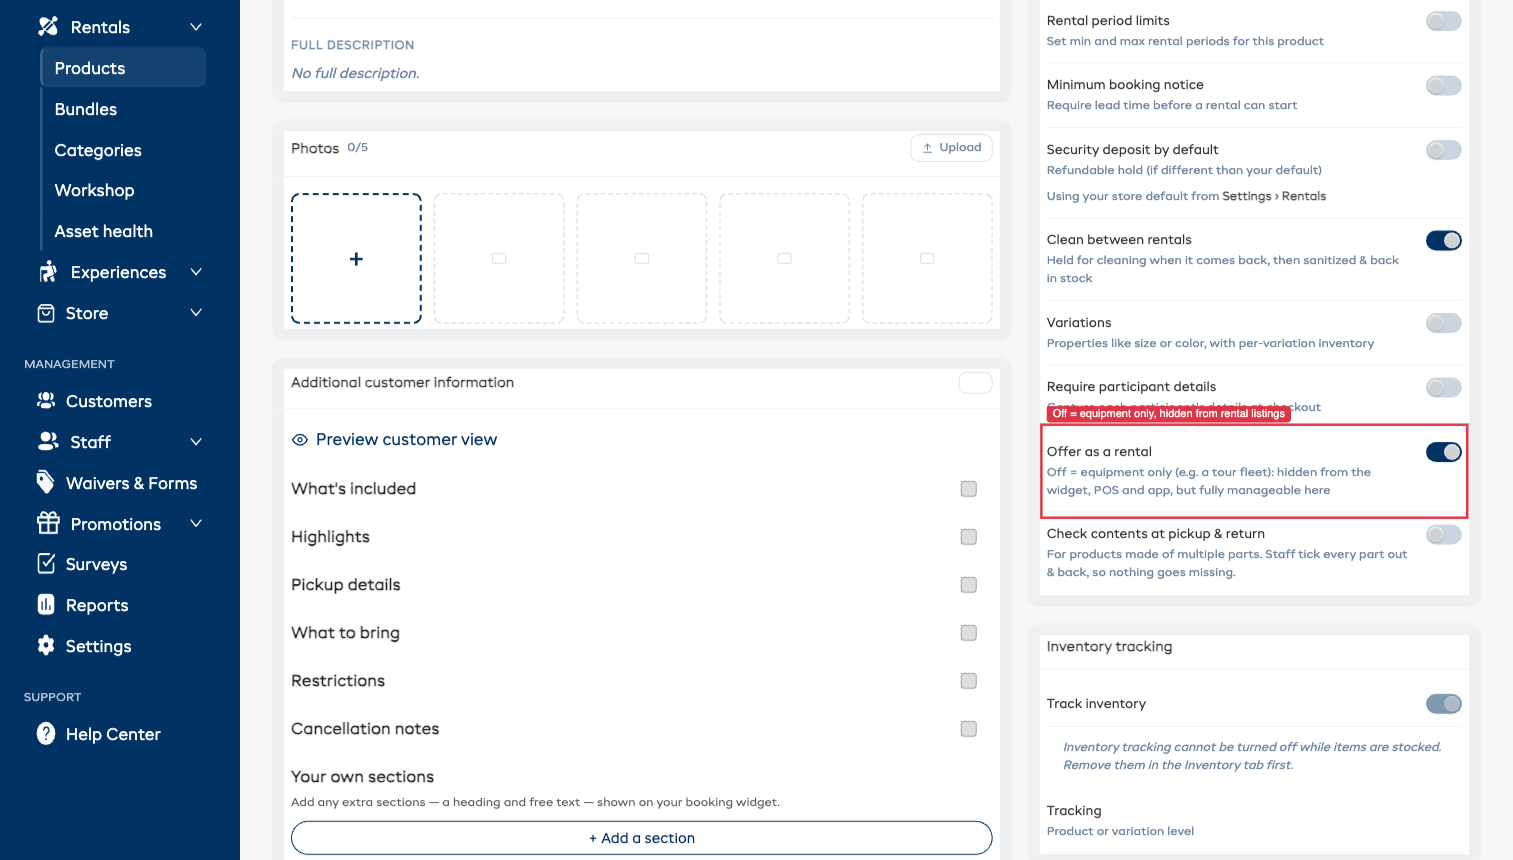Screen dimensions: 1513x860
Task: Click the Track inventory toggle
Action: pyautogui.click(x=1443, y=704)
